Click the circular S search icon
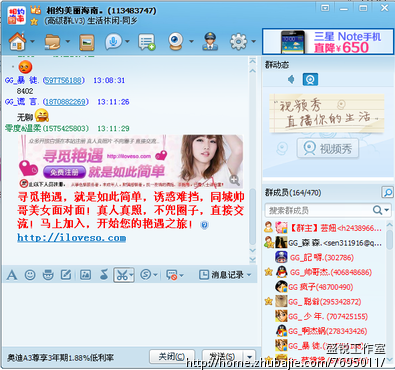The height and width of the screenshot is (370, 395). [145, 275]
